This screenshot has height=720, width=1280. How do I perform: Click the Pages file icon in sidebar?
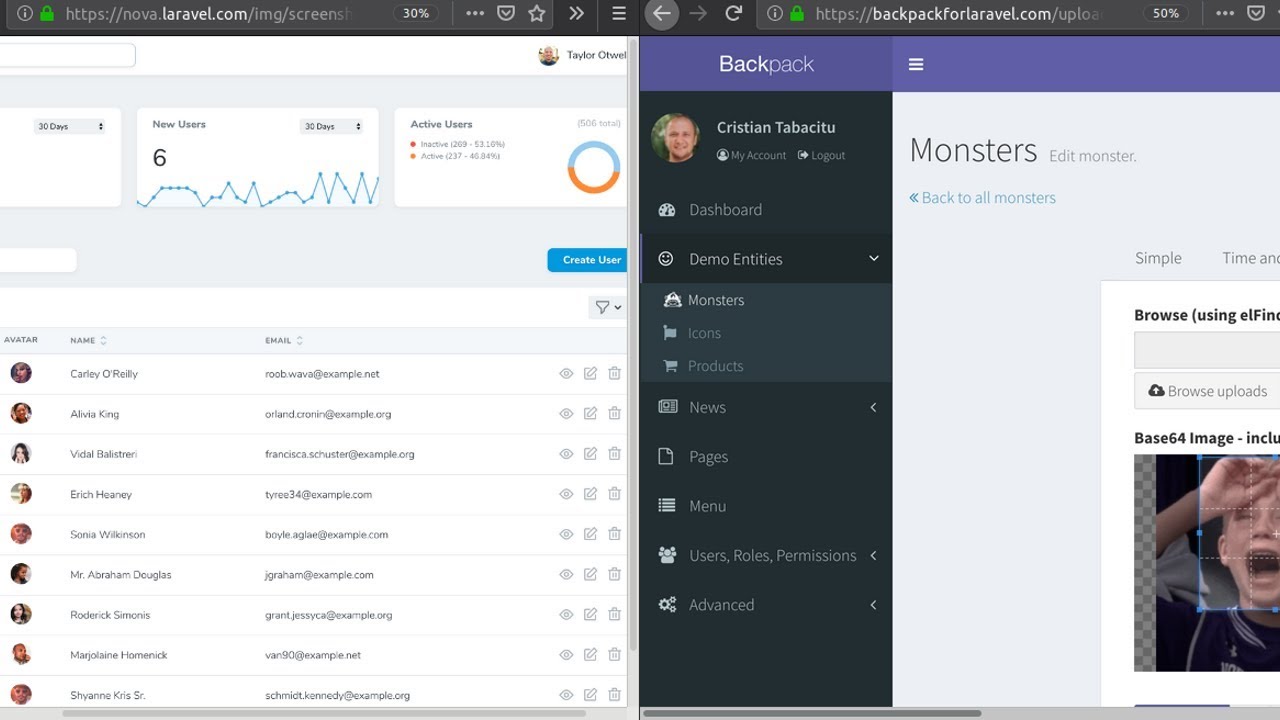tap(666, 456)
